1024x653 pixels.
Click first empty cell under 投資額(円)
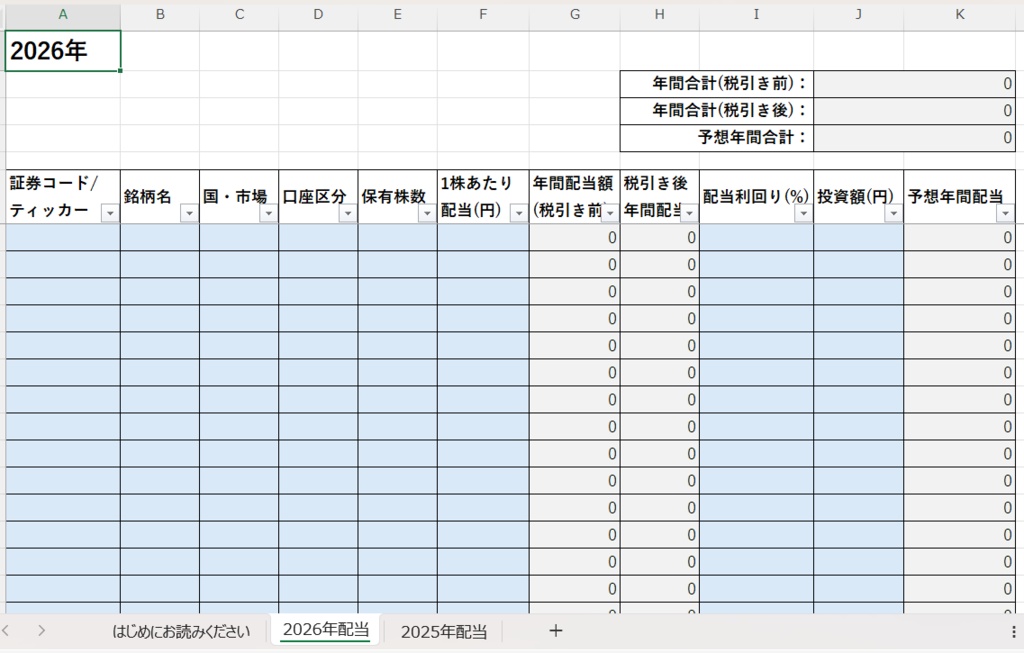pos(858,238)
